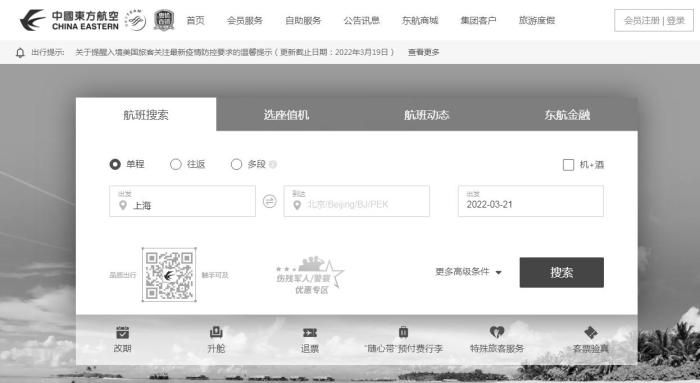
Task: Open the 公告讯息 menu item
Action: [362, 21]
